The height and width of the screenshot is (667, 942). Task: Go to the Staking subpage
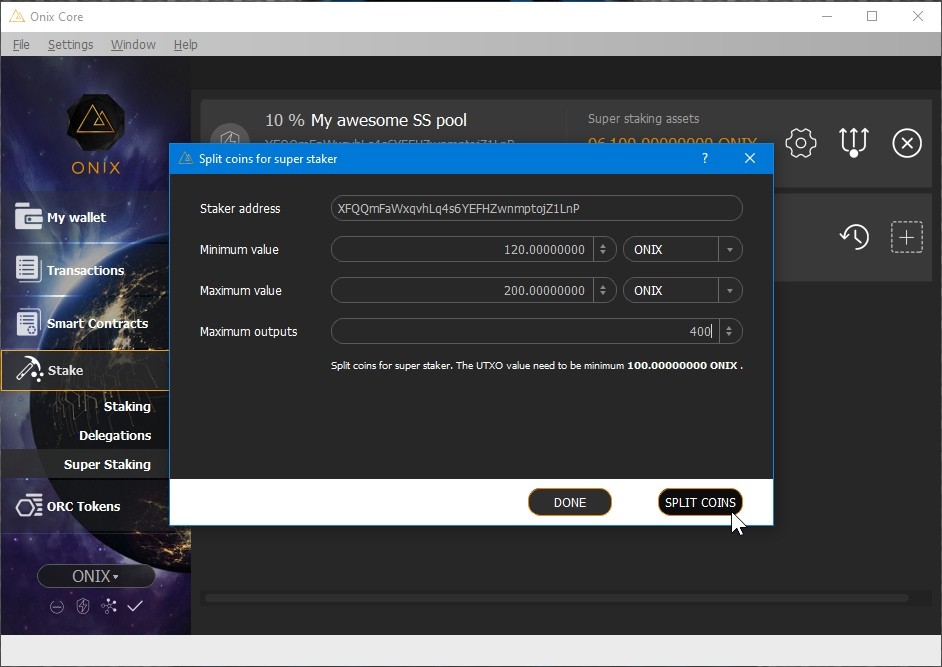point(127,407)
